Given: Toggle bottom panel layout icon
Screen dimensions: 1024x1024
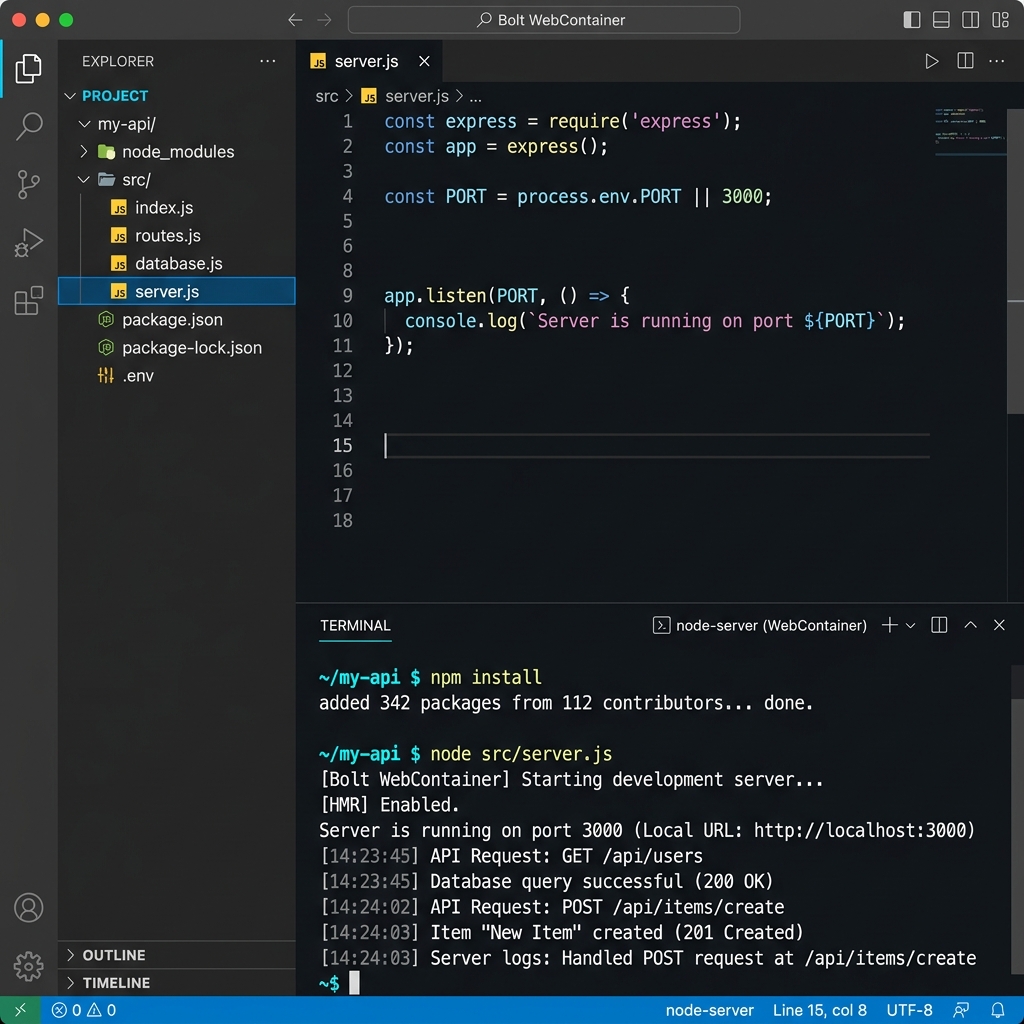Looking at the screenshot, I should click(x=941, y=20).
